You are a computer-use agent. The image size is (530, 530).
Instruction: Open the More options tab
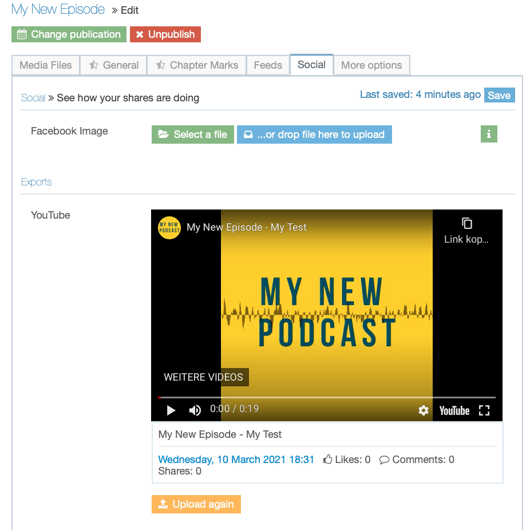coord(371,65)
